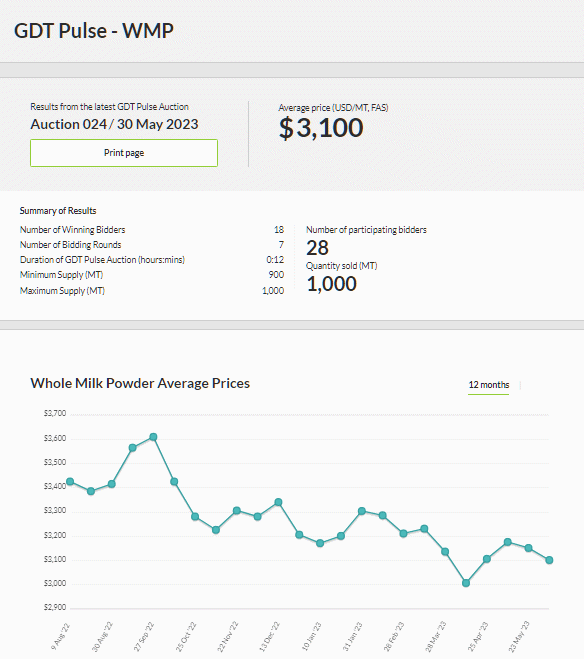
Task: Click the $3,200 y-axis label
Action: [55, 535]
